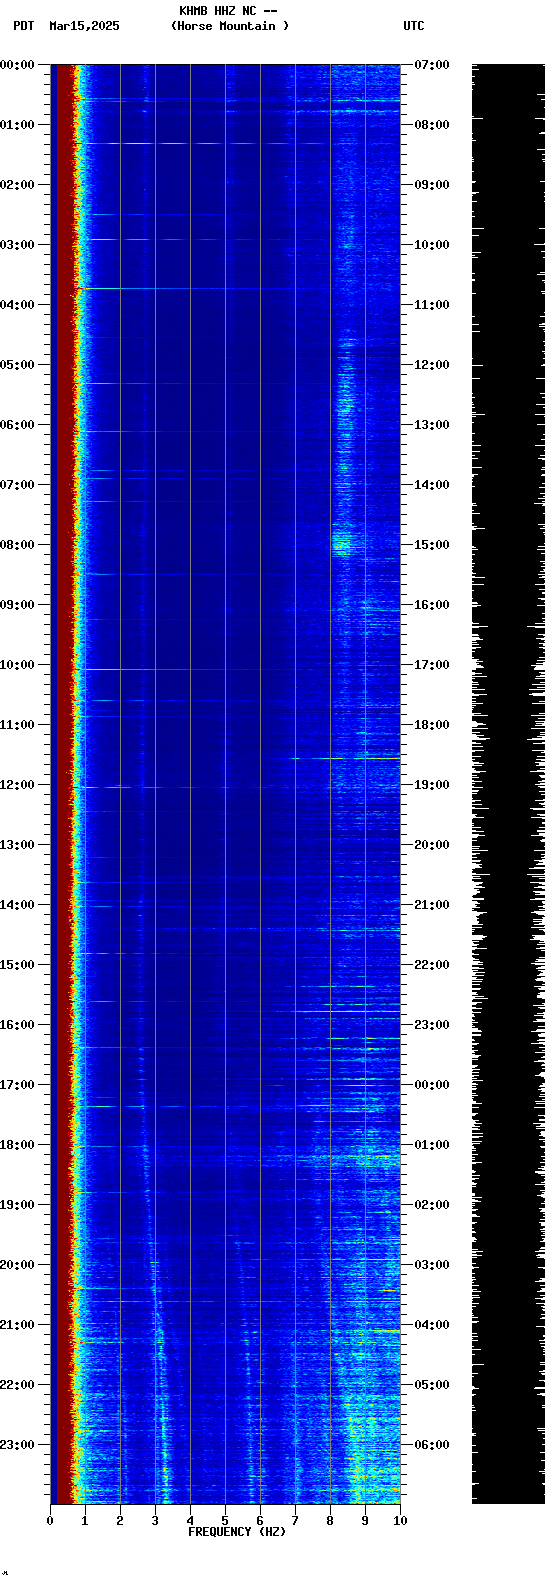
Task: Select the frequency tick label '7'
Action: tap(295, 1521)
